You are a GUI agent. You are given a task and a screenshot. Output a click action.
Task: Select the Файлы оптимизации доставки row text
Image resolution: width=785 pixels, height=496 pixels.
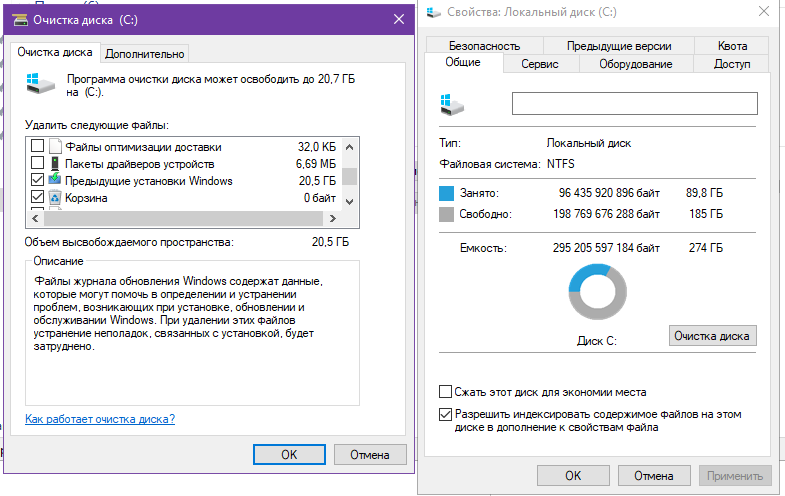(143, 147)
